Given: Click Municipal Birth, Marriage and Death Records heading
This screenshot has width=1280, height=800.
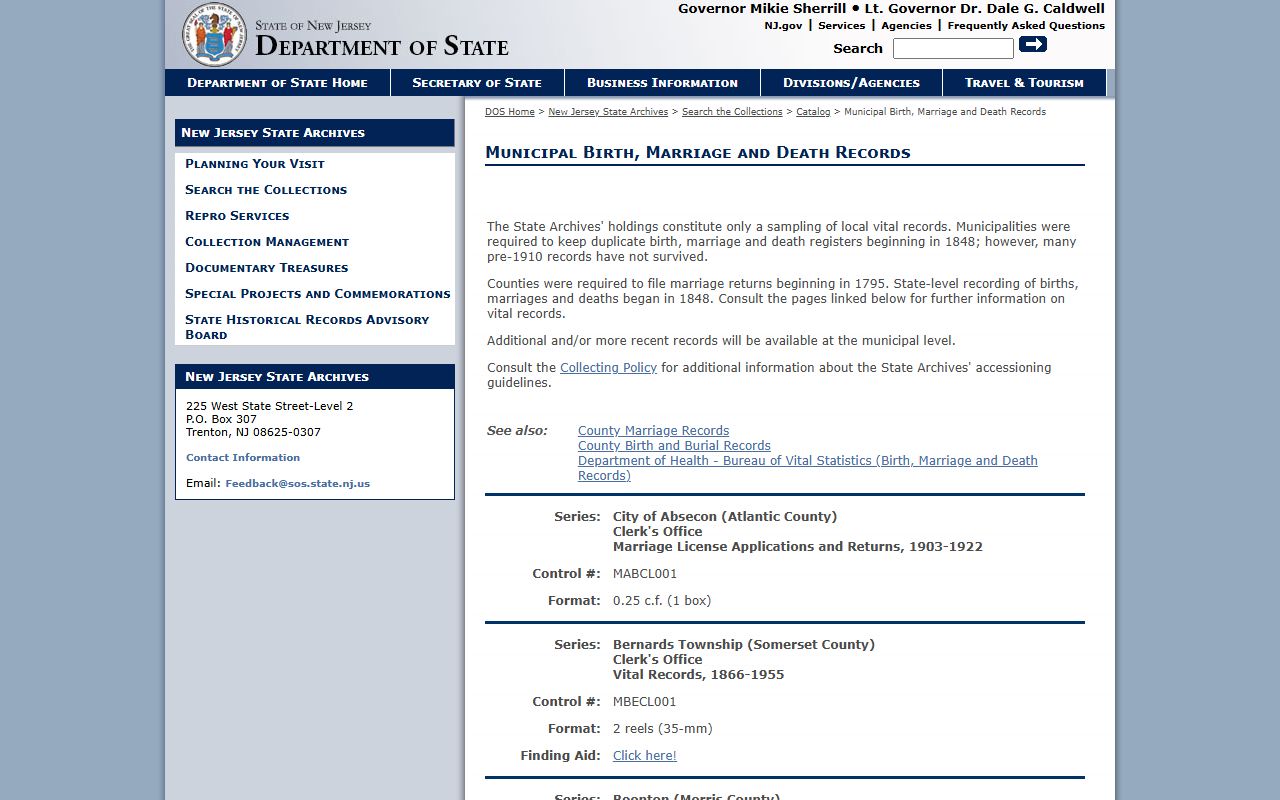Looking at the screenshot, I should click(698, 153).
